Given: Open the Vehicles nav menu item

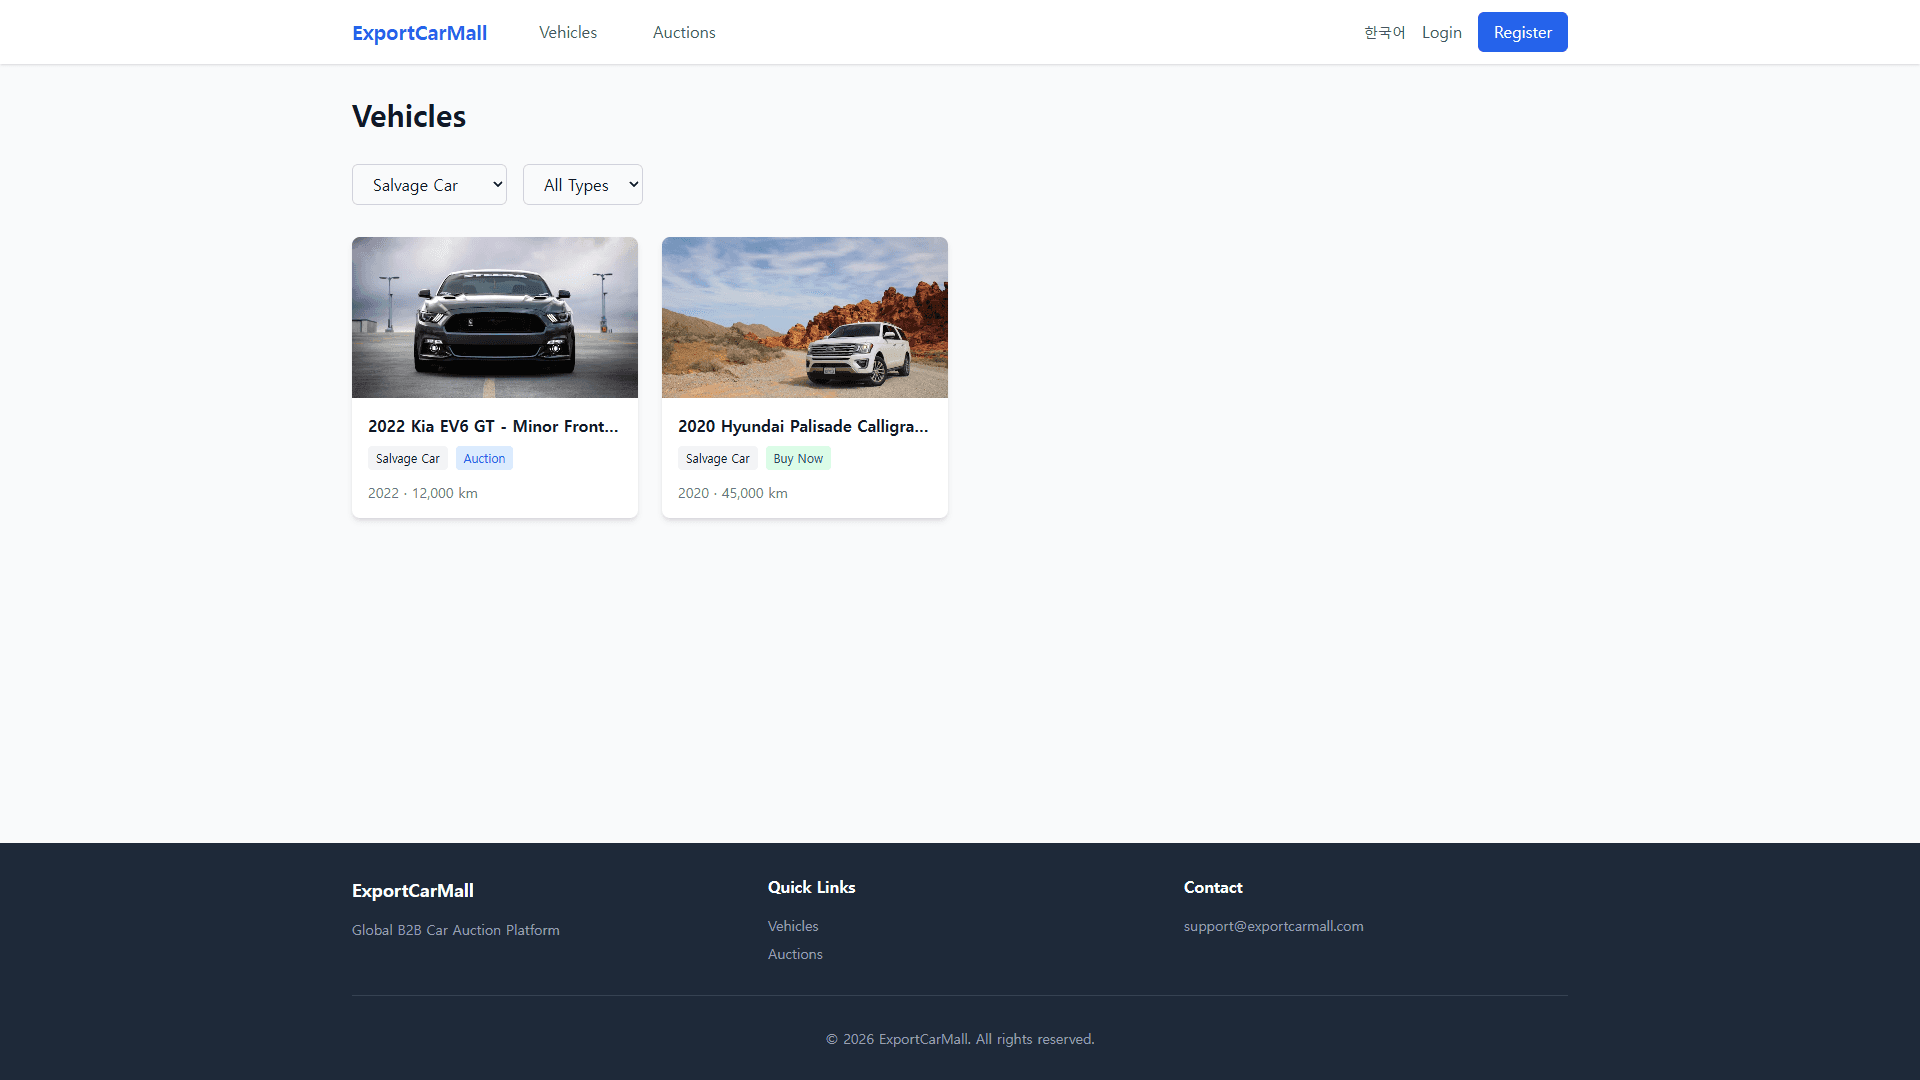Looking at the screenshot, I should point(567,32).
